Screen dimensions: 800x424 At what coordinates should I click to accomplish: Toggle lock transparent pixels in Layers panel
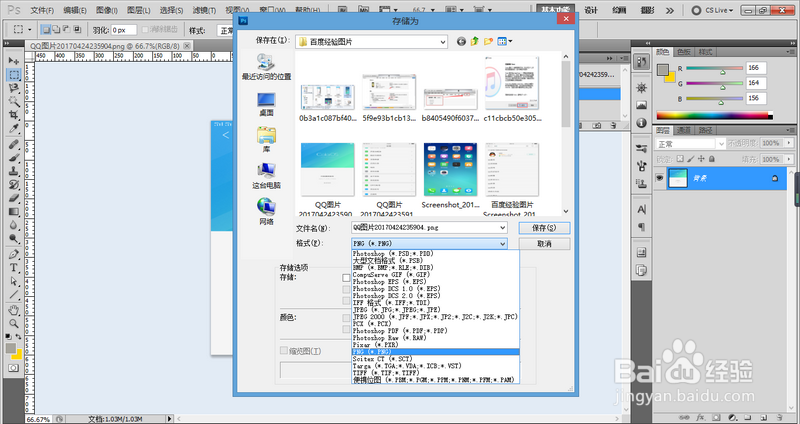click(x=680, y=159)
